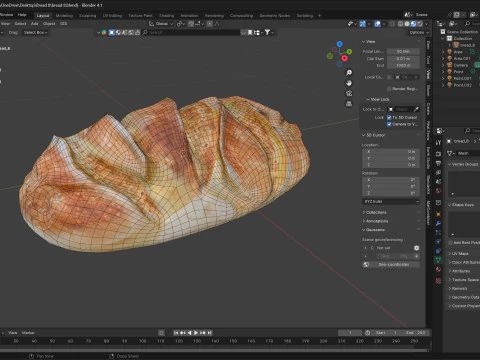
Task: Open the UV Editing workspace tab
Action: 112,16
